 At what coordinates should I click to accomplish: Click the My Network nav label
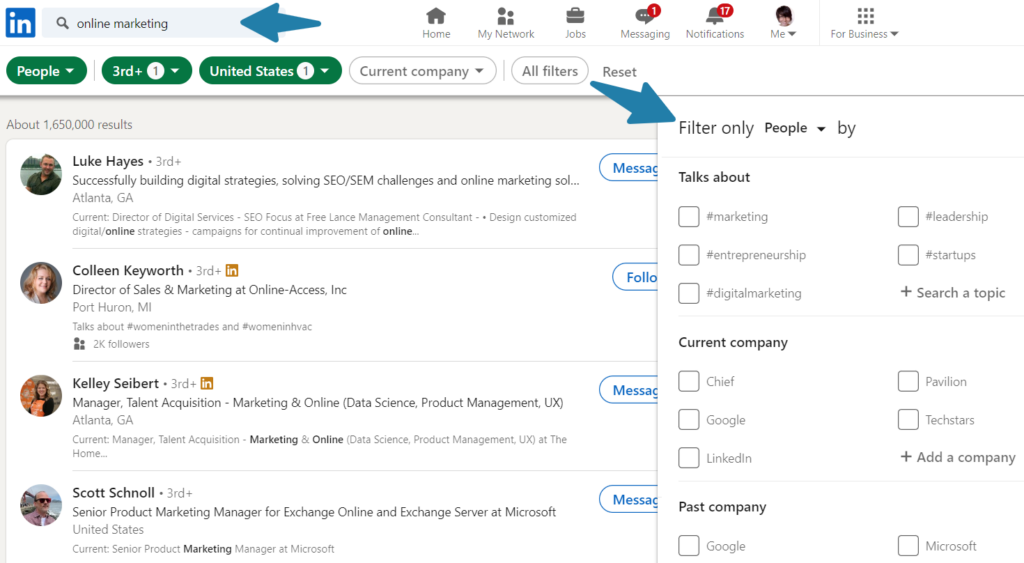coord(505,34)
